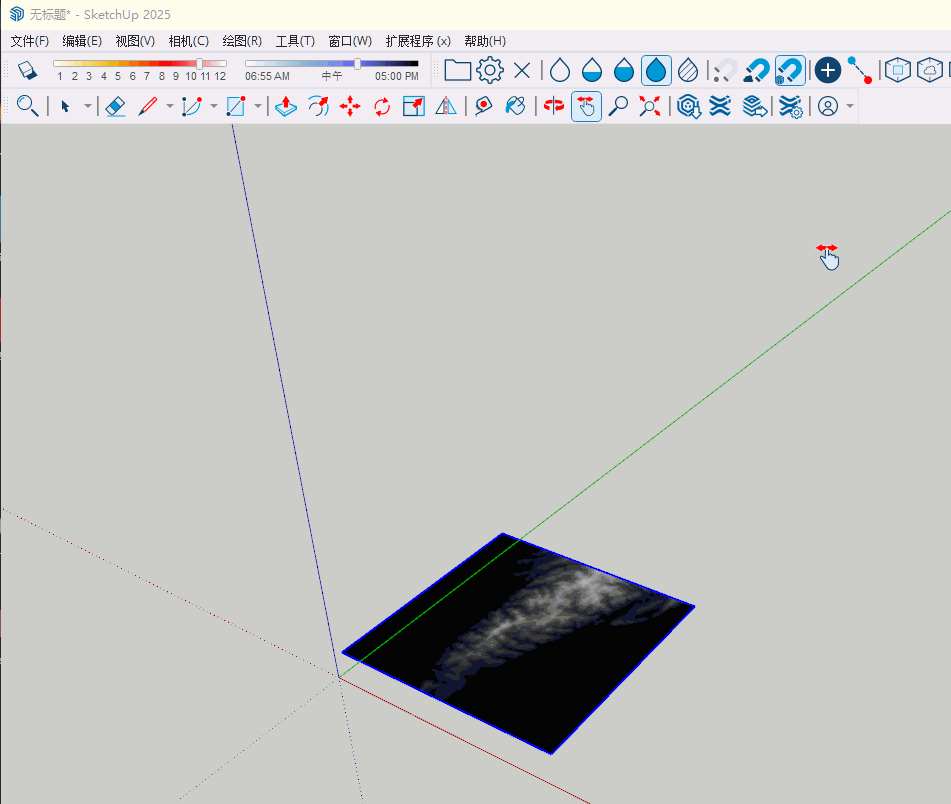The height and width of the screenshot is (804, 951).
Task: Choose the half-filled water drop option
Action: pyautogui.click(x=592, y=70)
